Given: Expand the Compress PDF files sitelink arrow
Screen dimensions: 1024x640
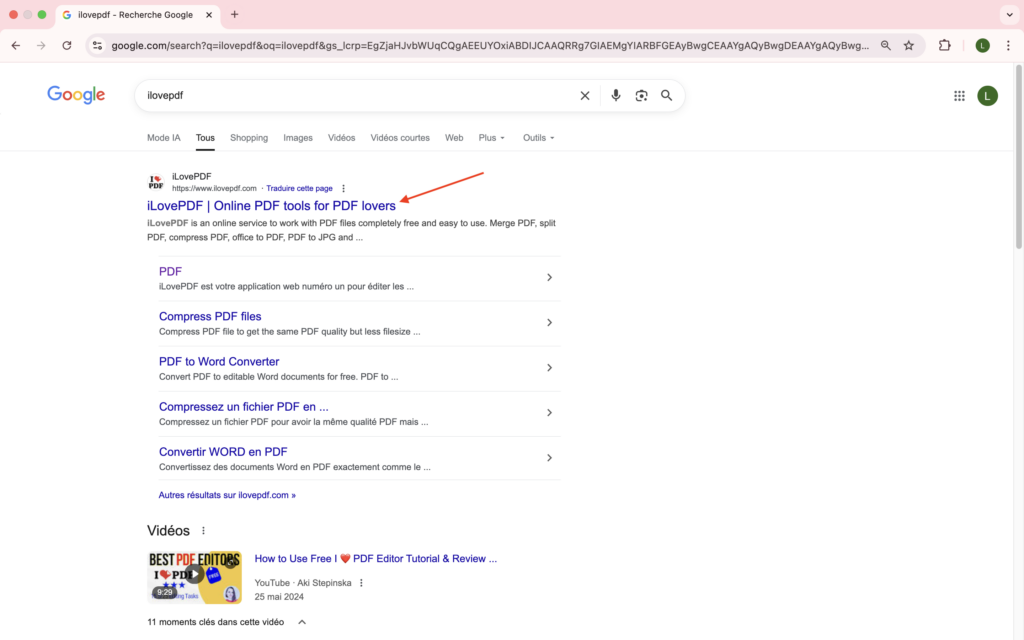Looking at the screenshot, I should 549,323.
